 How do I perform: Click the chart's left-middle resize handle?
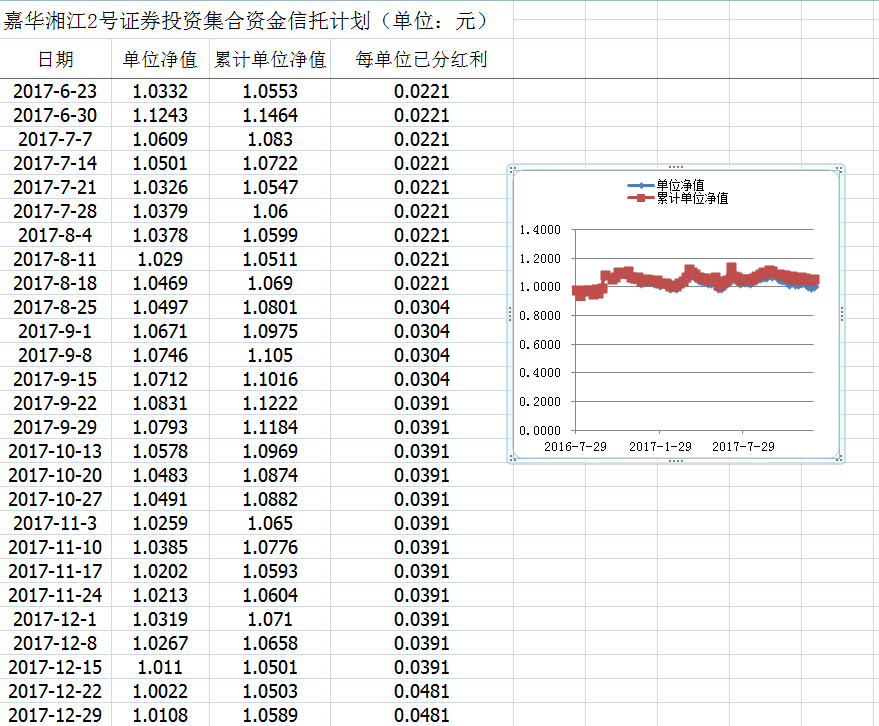511,314
